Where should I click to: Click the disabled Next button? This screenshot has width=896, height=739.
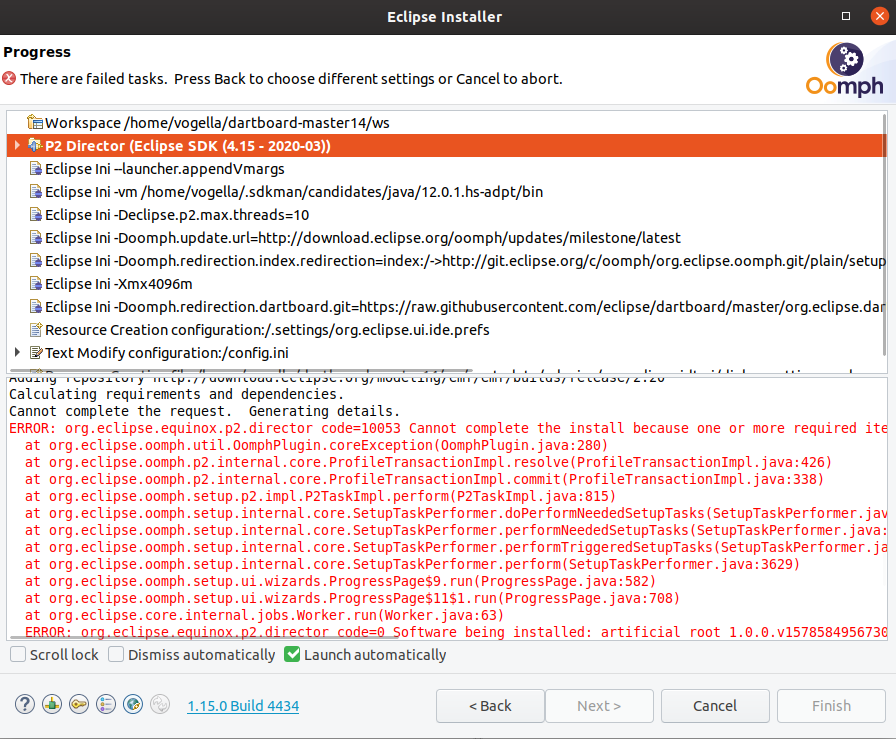coord(599,706)
